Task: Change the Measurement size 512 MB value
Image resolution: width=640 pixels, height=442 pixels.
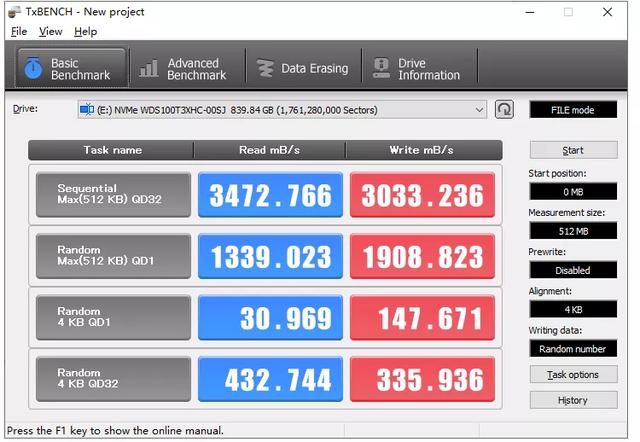Action: [573, 231]
